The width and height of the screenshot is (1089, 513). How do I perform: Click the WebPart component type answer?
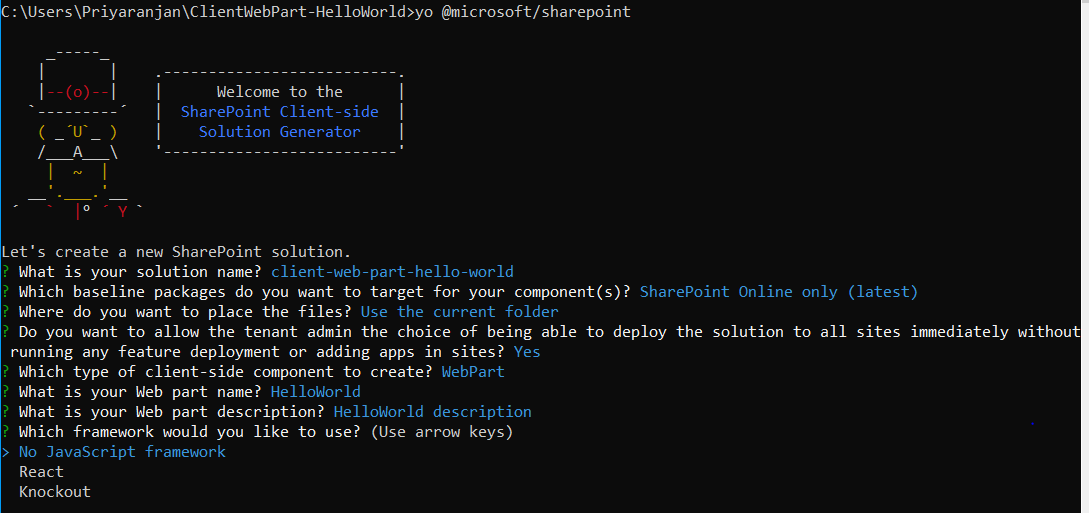pos(473,371)
